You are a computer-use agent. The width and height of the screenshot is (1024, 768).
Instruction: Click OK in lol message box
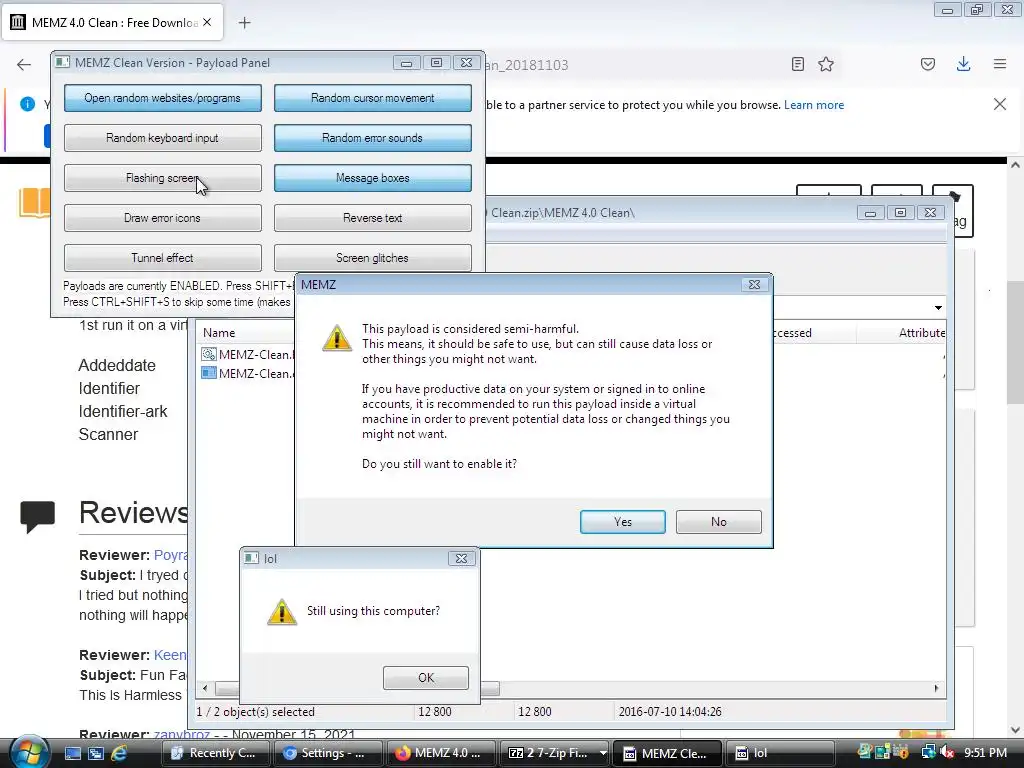tap(426, 678)
